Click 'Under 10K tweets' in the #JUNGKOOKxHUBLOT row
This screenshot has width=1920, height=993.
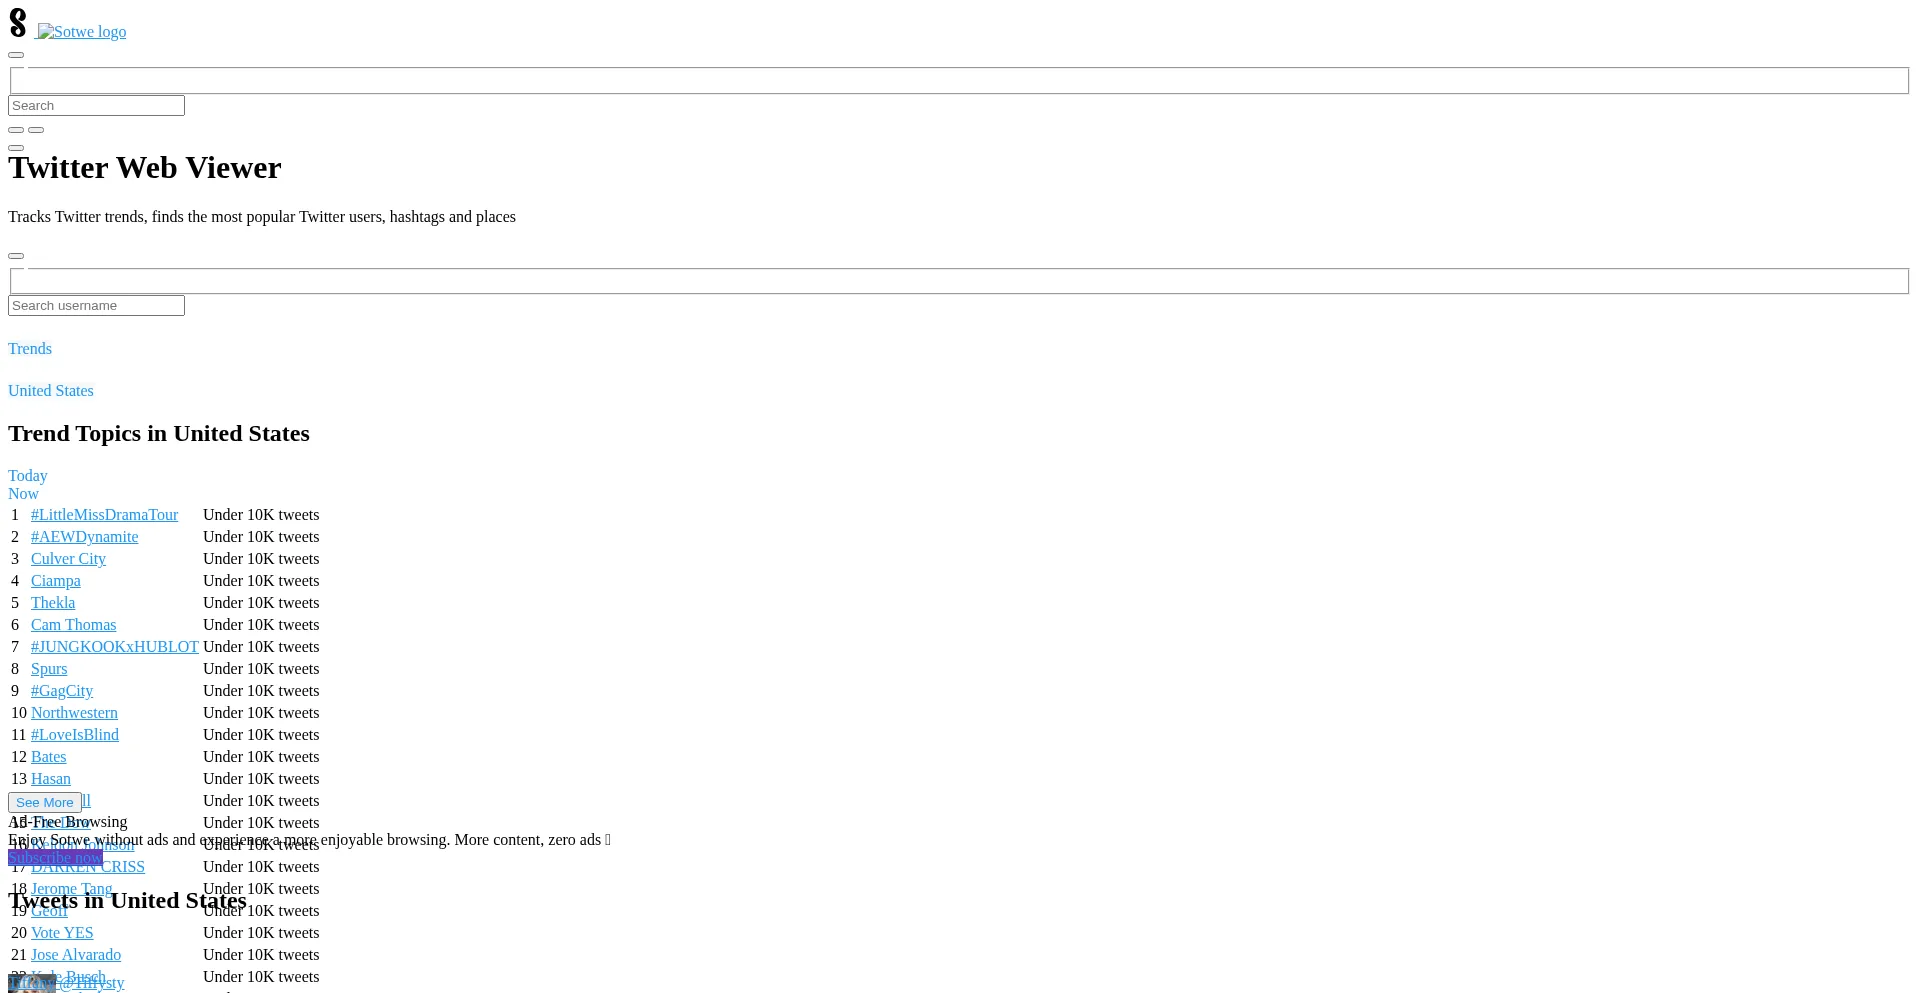pos(261,647)
